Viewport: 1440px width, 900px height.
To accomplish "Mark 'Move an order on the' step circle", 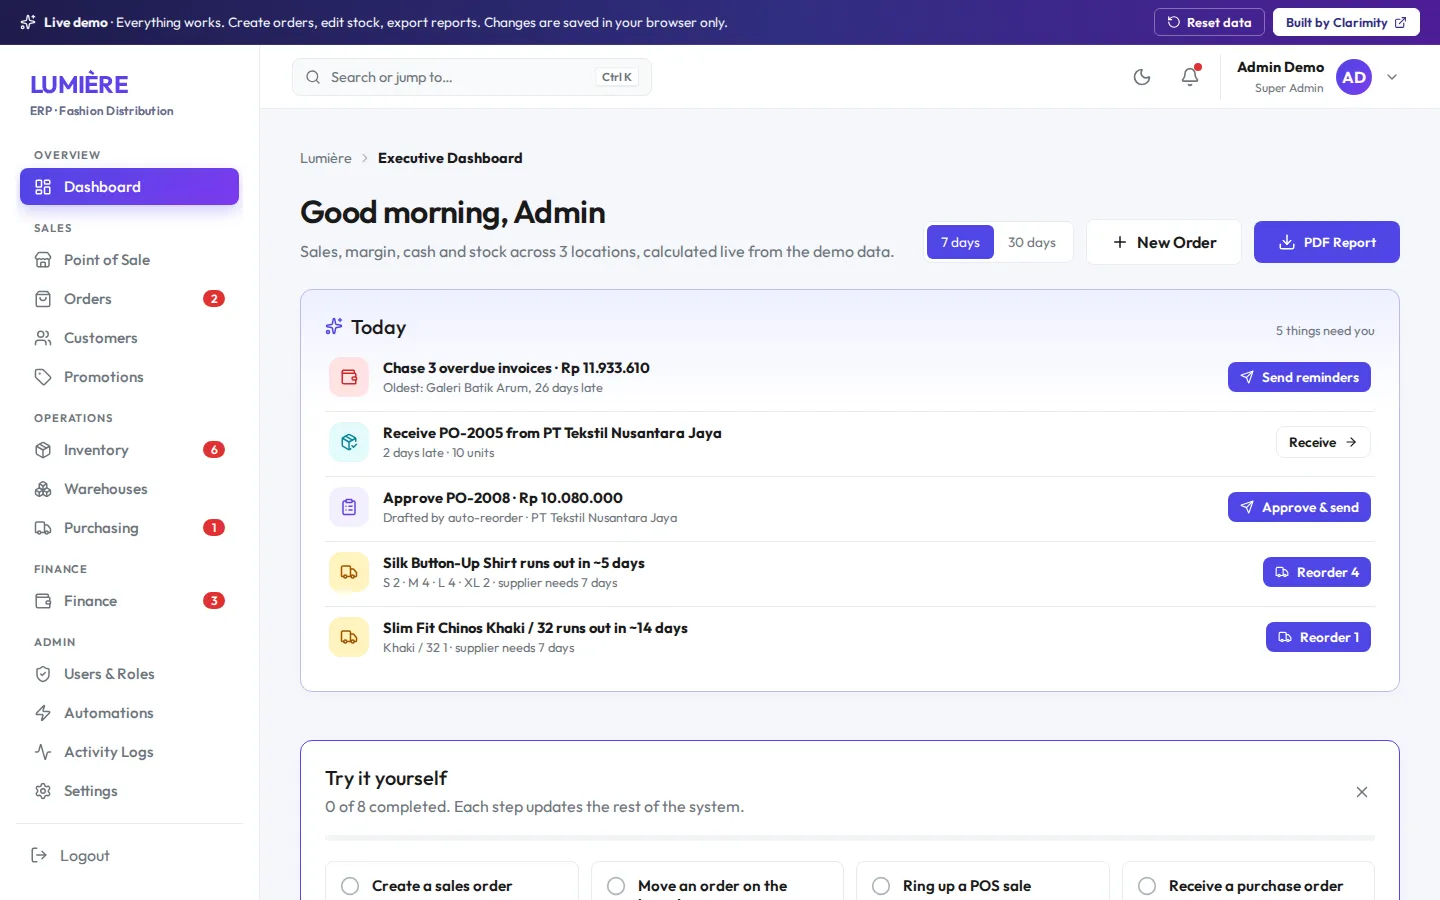I will 616,886.
